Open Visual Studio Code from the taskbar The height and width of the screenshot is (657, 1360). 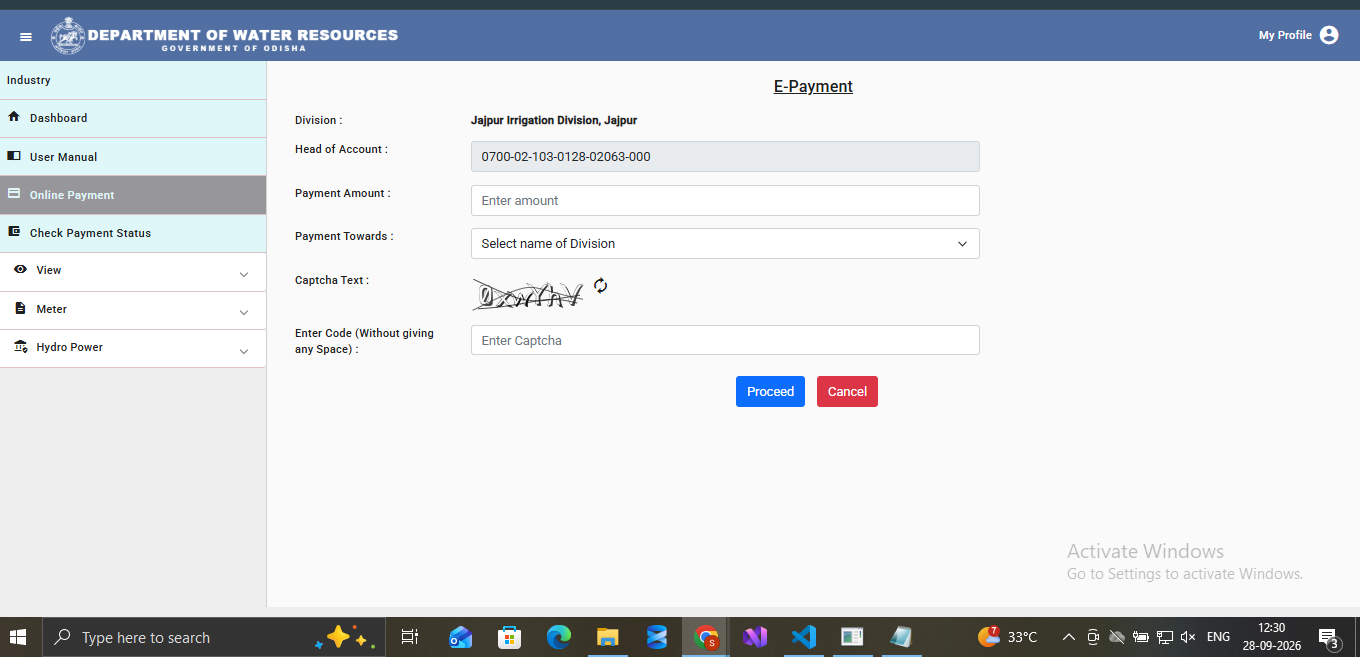click(803, 637)
